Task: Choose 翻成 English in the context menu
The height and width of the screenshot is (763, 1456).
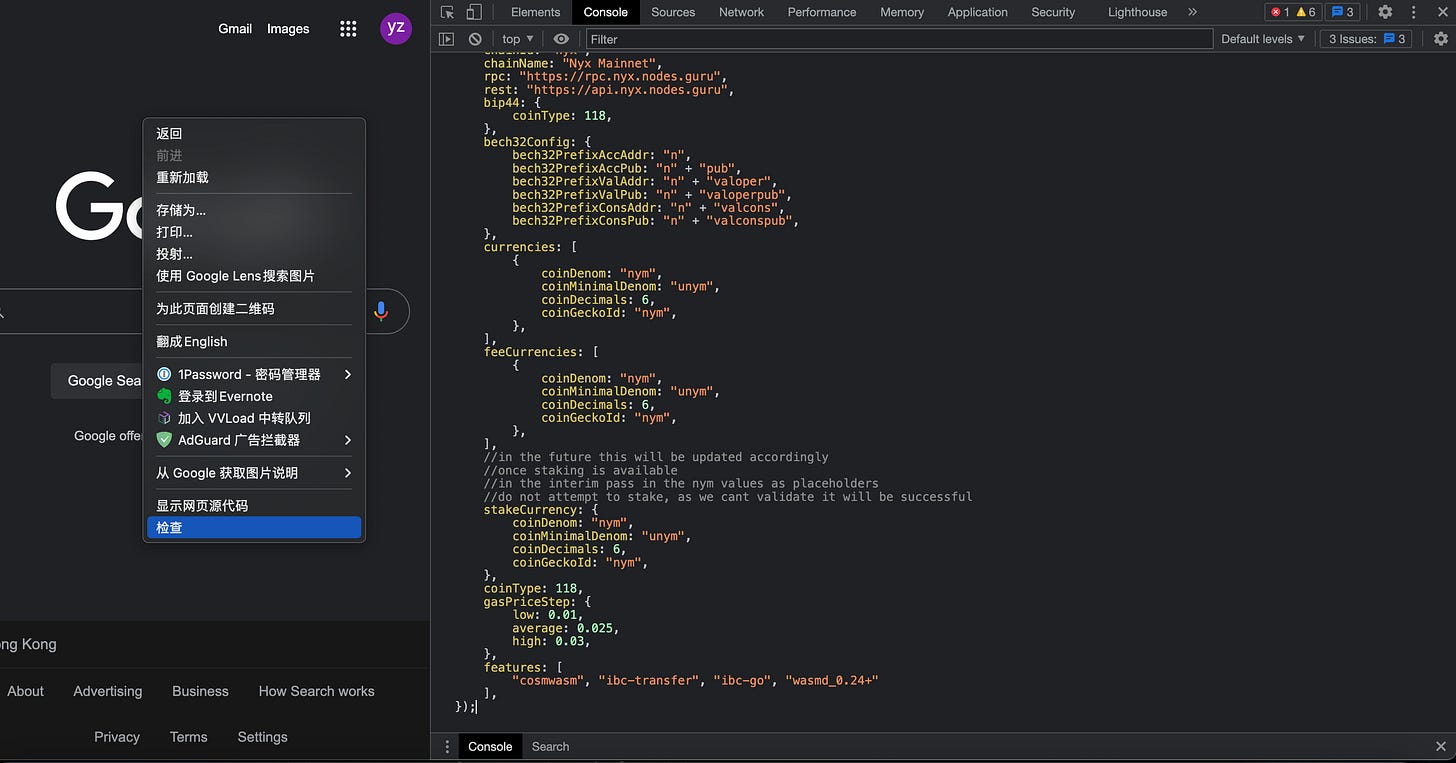Action: [x=253, y=342]
